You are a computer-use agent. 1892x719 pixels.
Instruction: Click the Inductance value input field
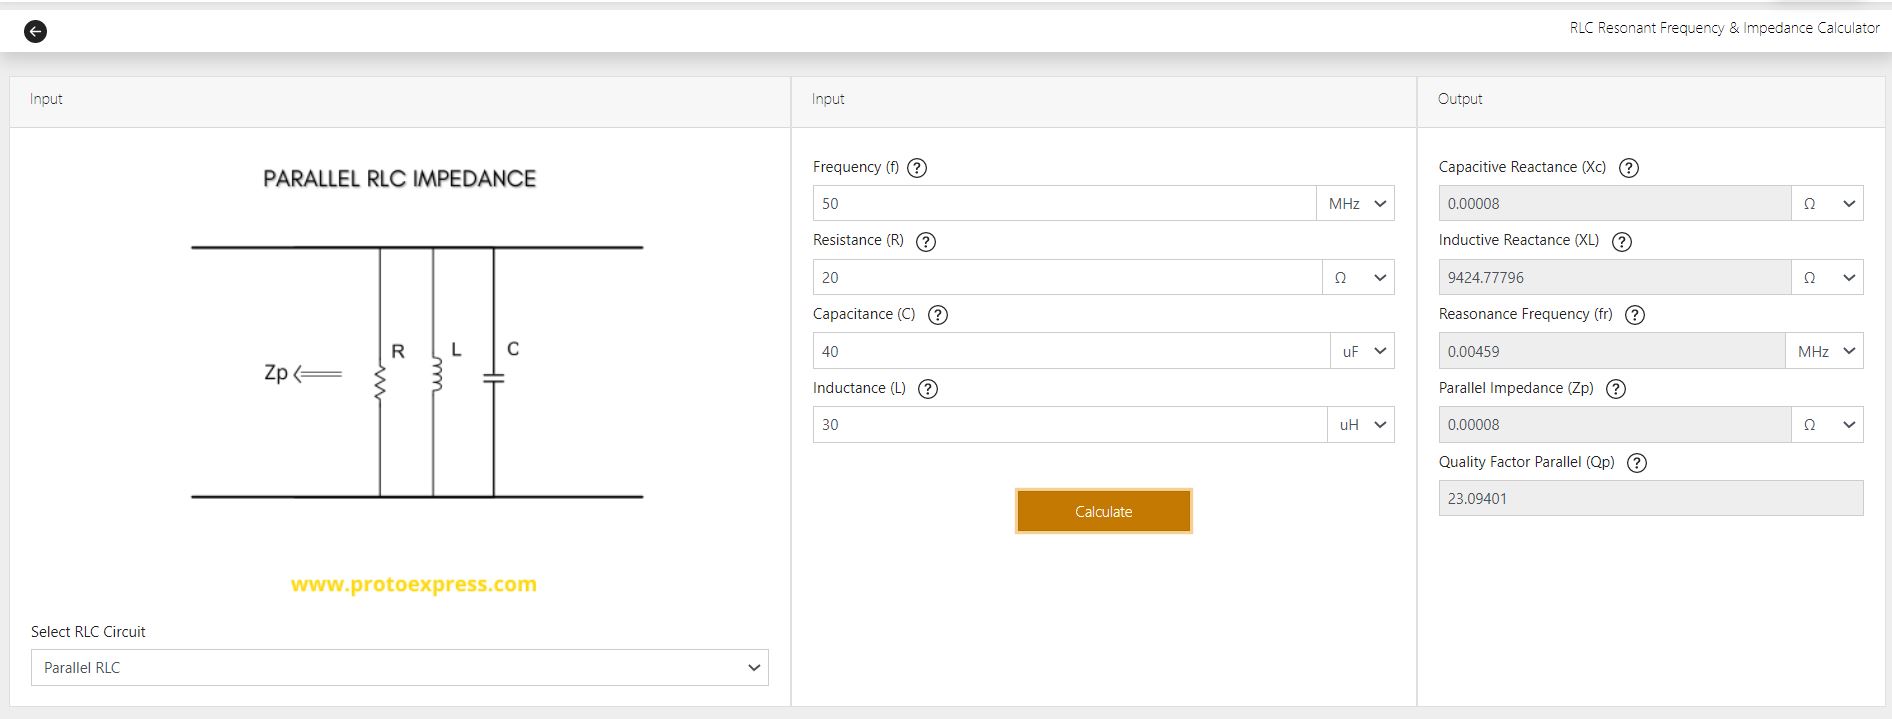click(x=1068, y=425)
